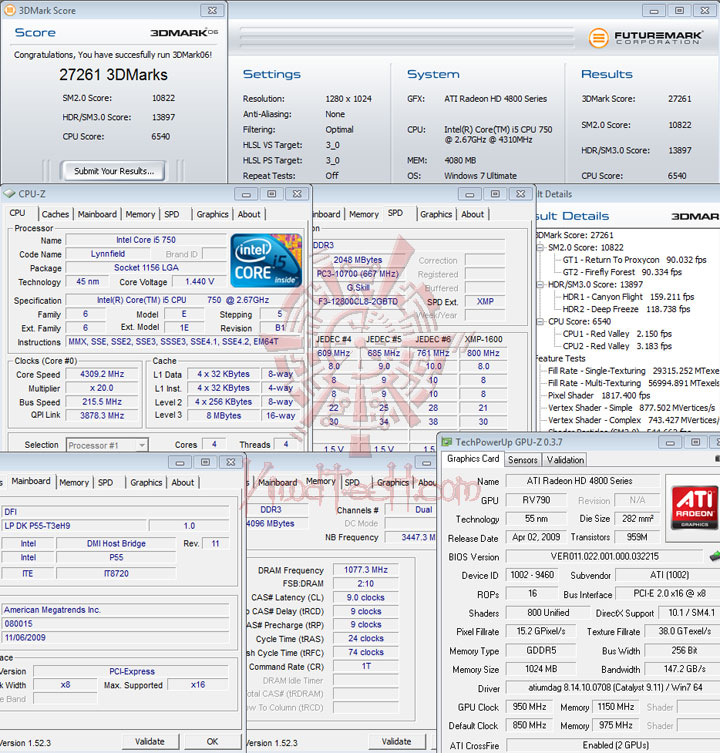Click the OK button in CPU-Z Mainboard window
This screenshot has height=753, width=720.
tap(212, 741)
